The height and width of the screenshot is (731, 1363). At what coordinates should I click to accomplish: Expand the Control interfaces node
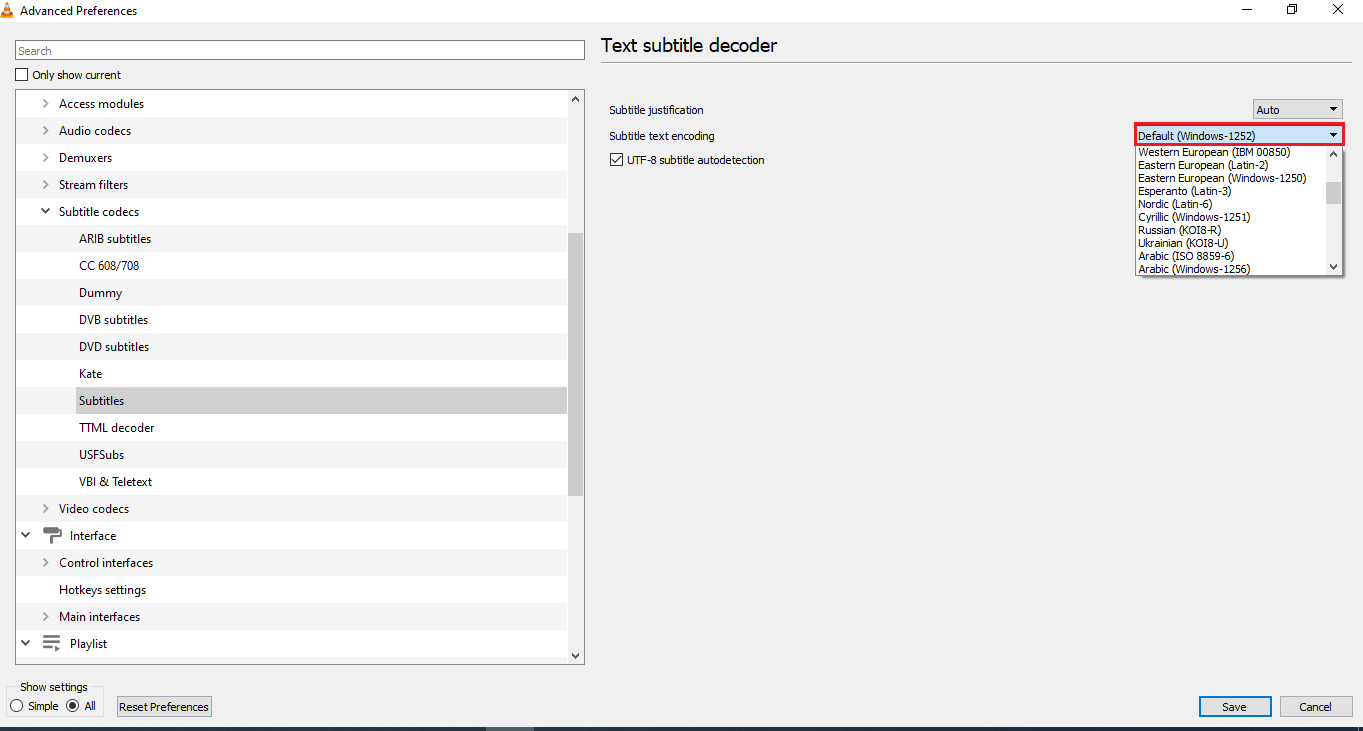point(45,563)
